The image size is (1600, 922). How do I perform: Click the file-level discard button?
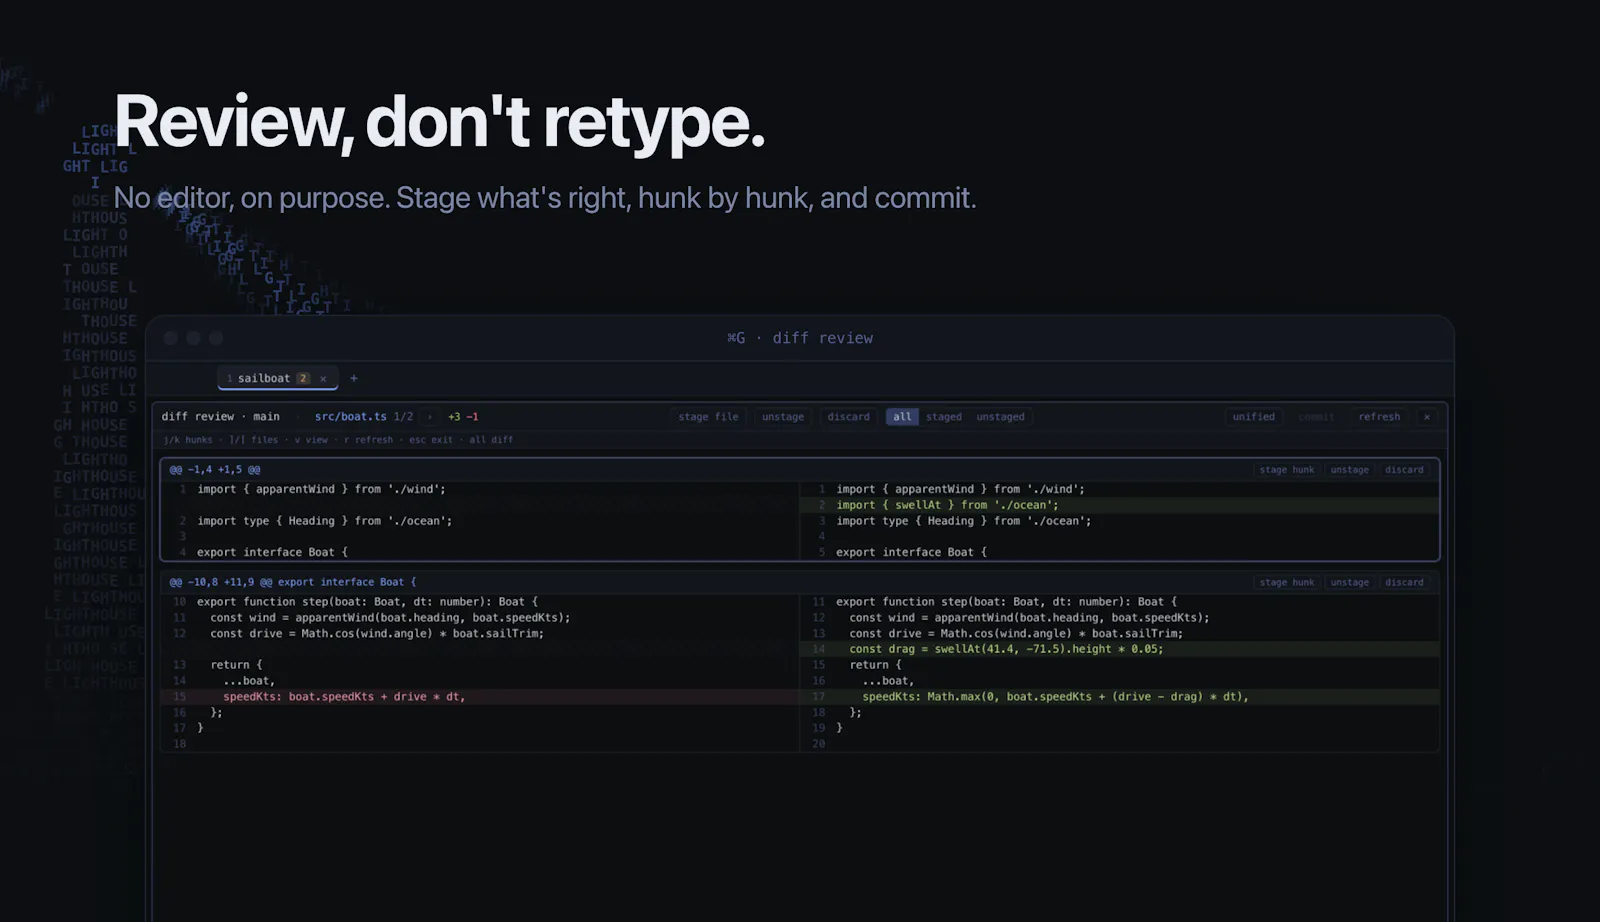click(848, 417)
